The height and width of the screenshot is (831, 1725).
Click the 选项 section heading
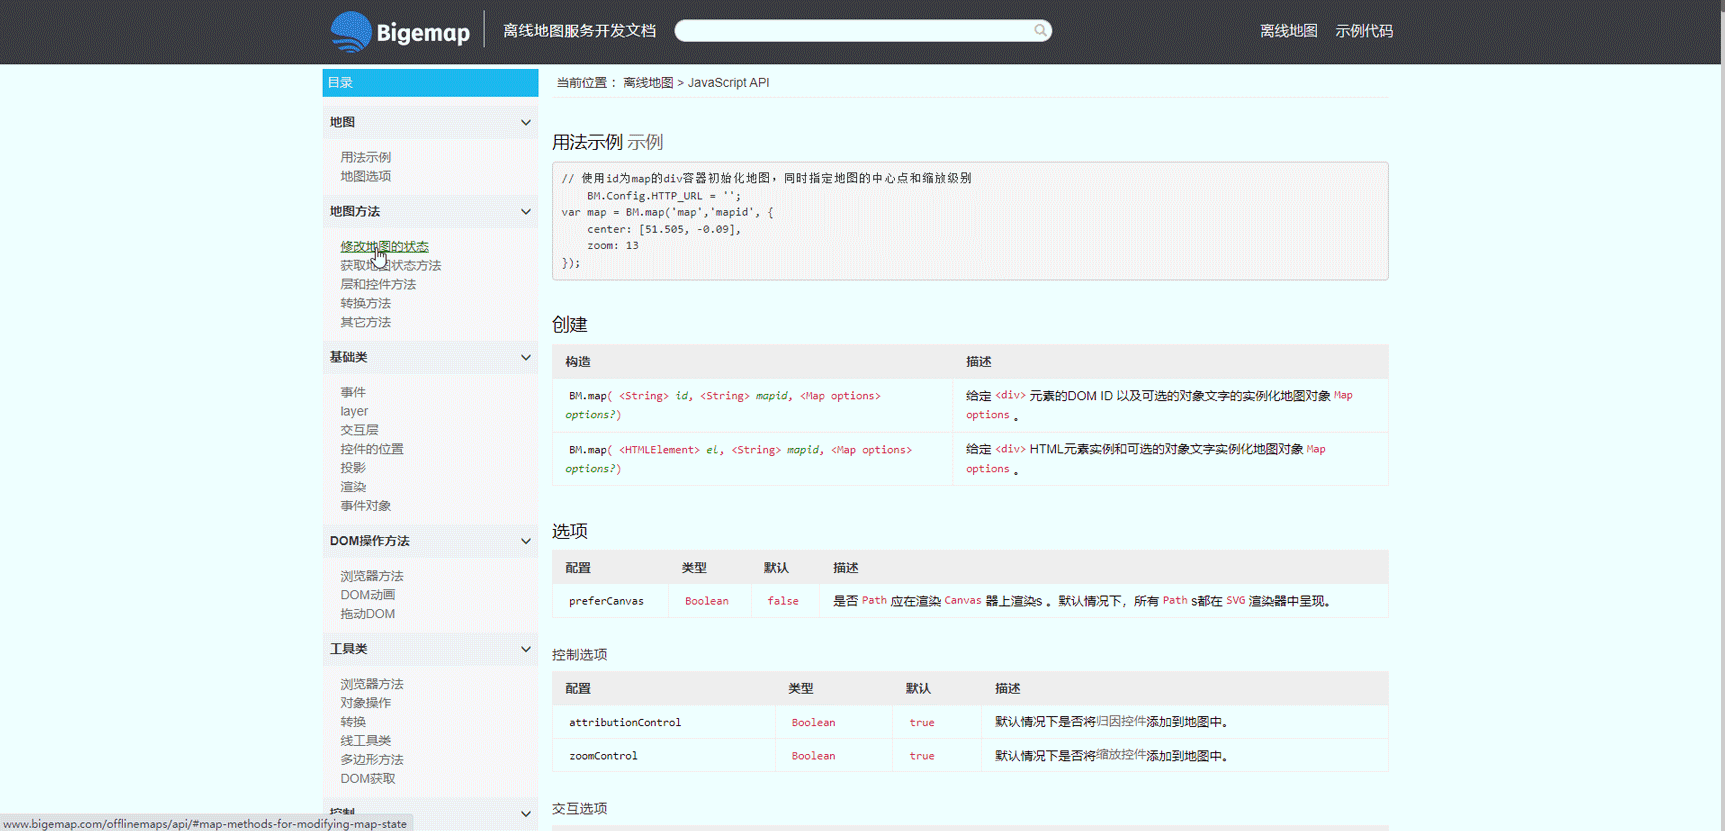pos(570,531)
